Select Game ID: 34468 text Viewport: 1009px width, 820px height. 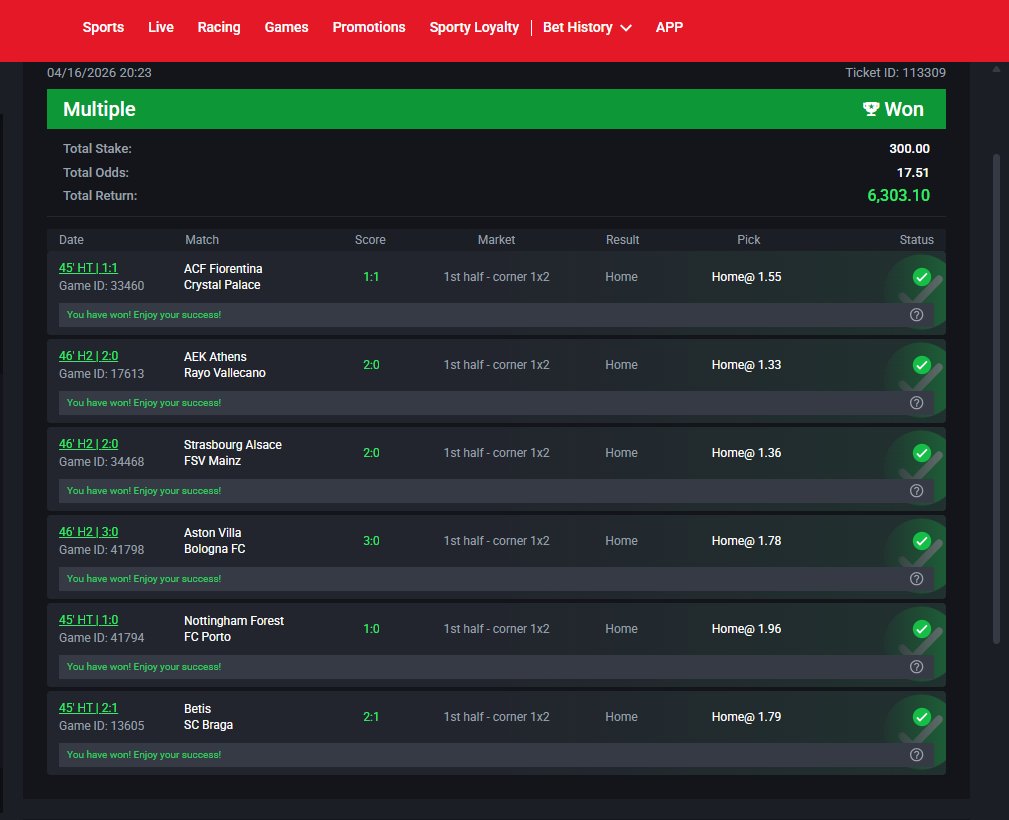pos(102,462)
